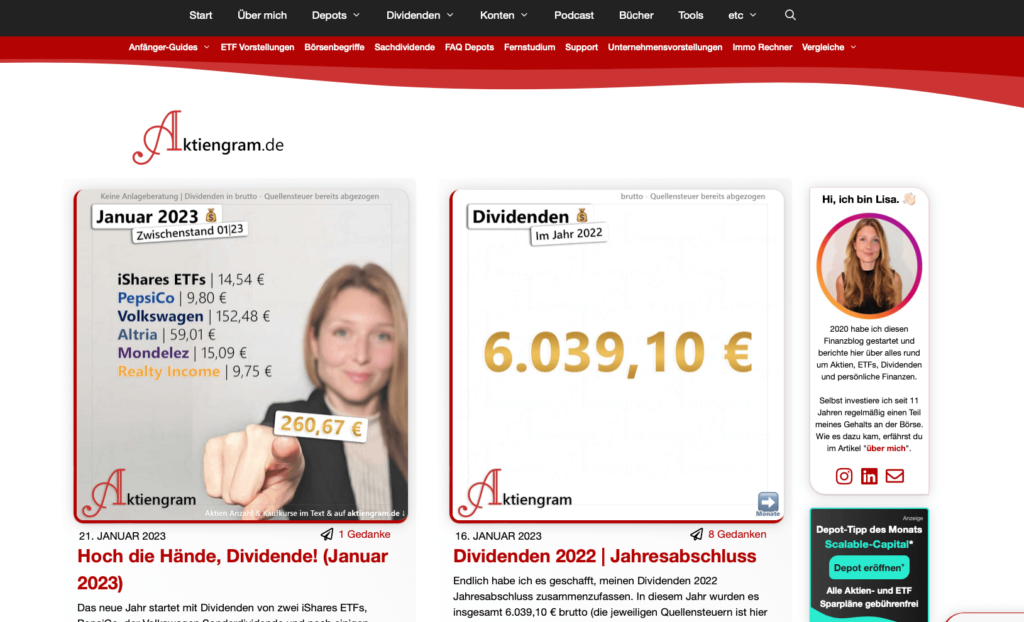The height and width of the screenshot is (622, 1024).
Task: Expand the Anfänger-Guides submenu
Action: coord(169,47)
